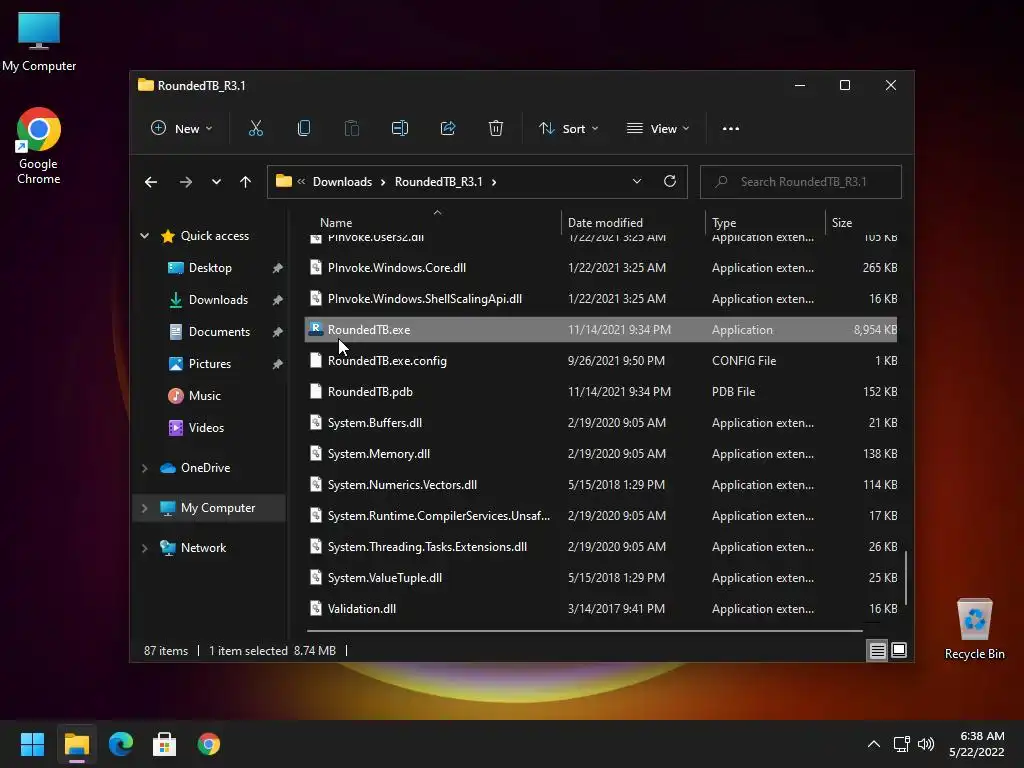Click RoundedTB_R3.1 breadcrumb segment

click(438, 182)
